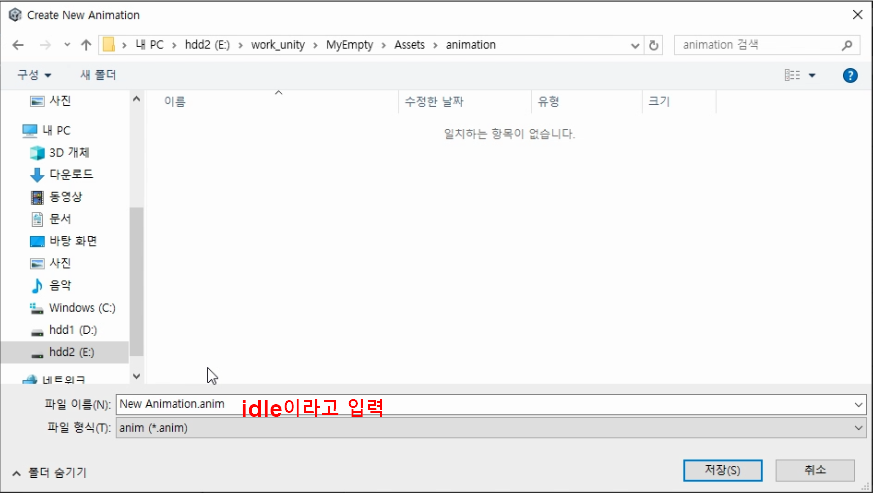
Task: Select the 3D 개체 folder icon
Action: [x=37, y=152]
